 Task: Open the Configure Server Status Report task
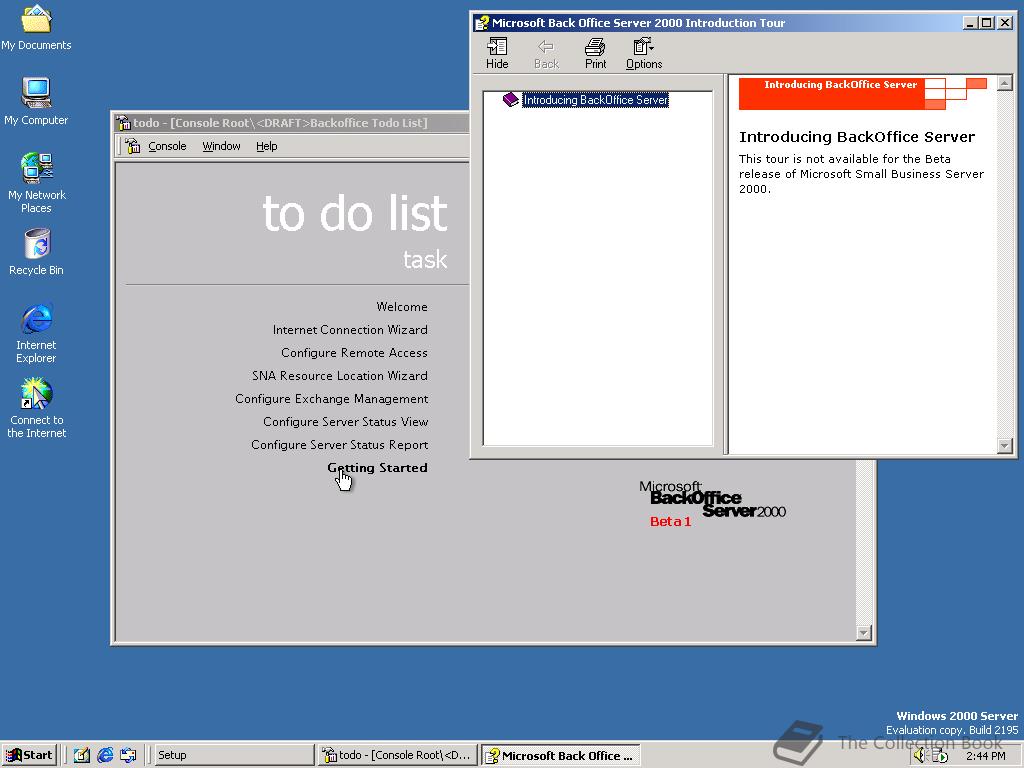click(x=340, y=445)
